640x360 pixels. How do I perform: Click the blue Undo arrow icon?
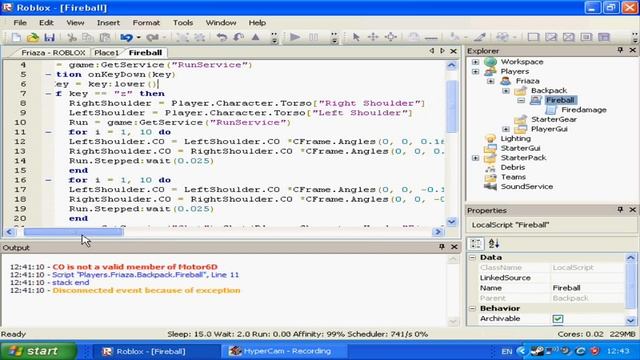click(x=127, y=38)
